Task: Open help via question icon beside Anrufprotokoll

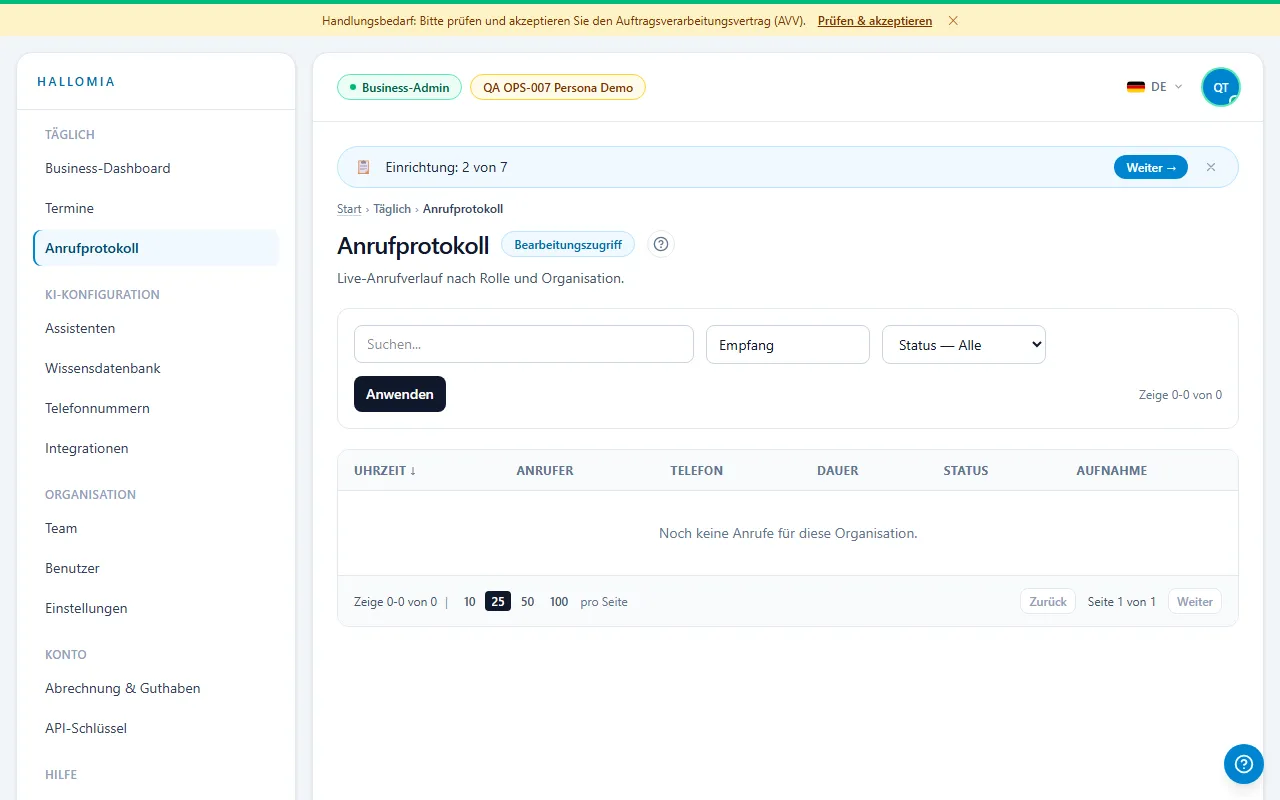Action: pyautogui.click(x=661, y=244)
